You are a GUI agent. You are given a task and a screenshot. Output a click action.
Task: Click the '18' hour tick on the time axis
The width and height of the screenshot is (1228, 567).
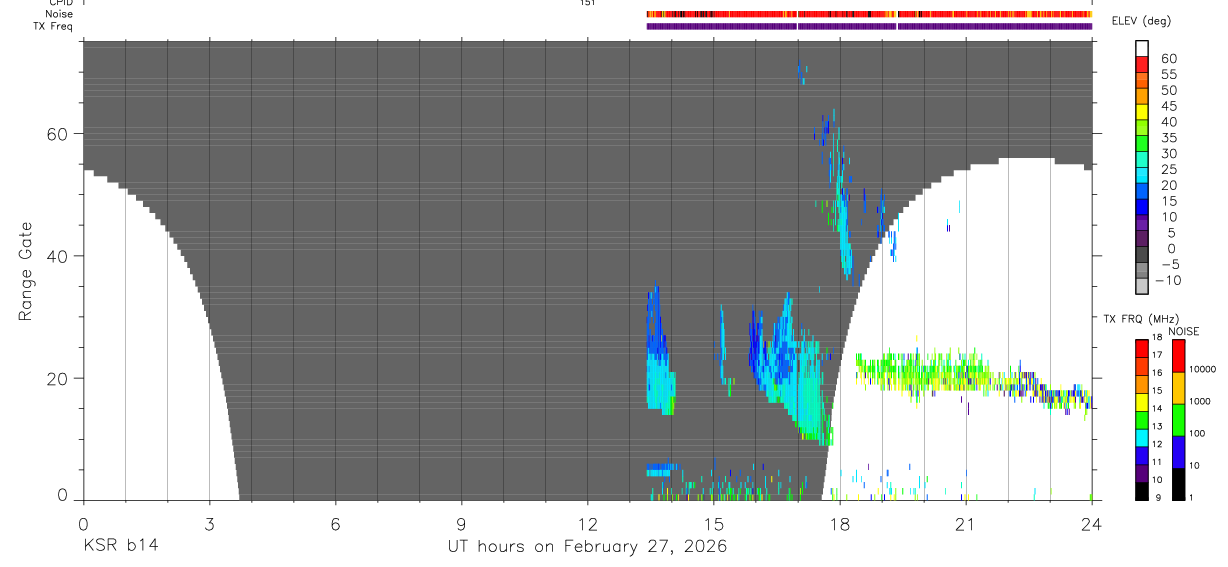(839, 523)
